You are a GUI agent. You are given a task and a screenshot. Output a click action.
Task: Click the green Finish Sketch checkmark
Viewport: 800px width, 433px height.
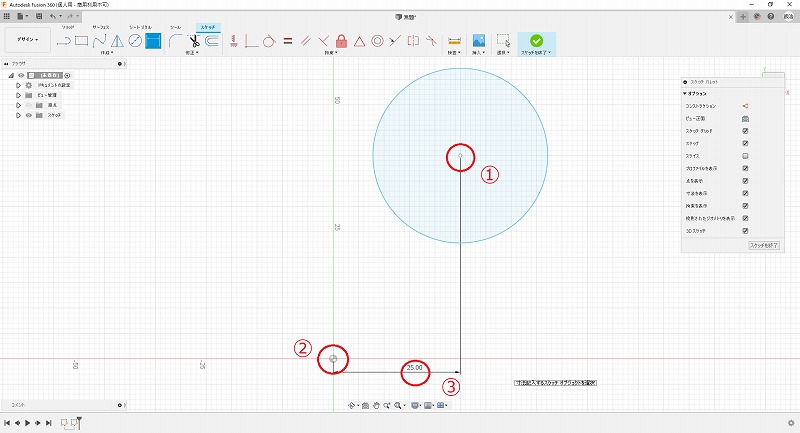click(x=536, y=41)
